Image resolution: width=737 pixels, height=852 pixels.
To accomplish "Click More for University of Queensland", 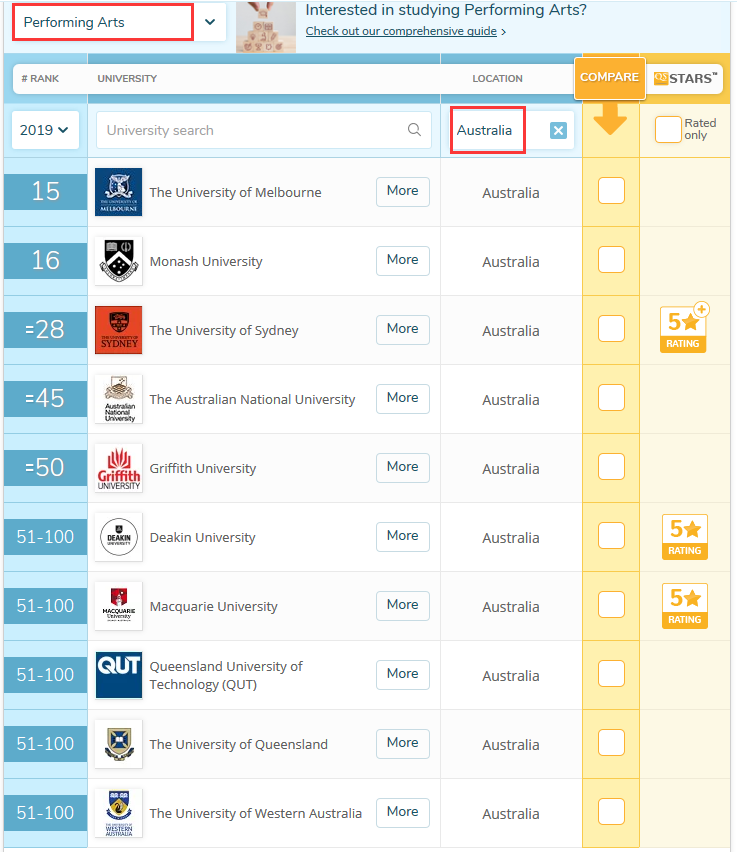I will [403, 743].
